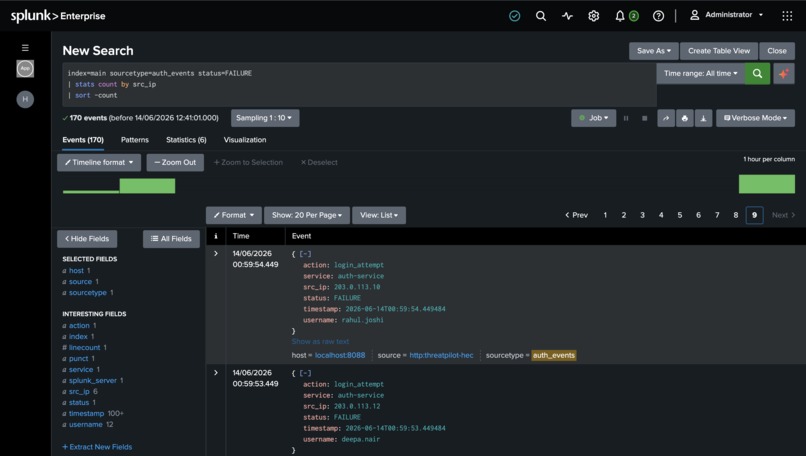Open Sampling 1:10 dropdown
Screen dimensions: 806x456
(265, 118)
